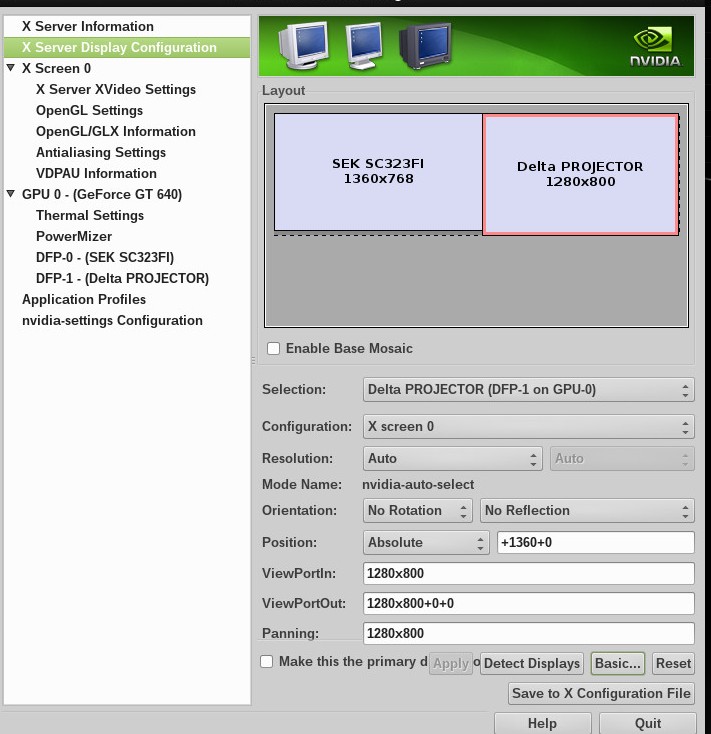711x734 pixels.
Task: Open the No Reflection dropdown
Action: (587, 510)
